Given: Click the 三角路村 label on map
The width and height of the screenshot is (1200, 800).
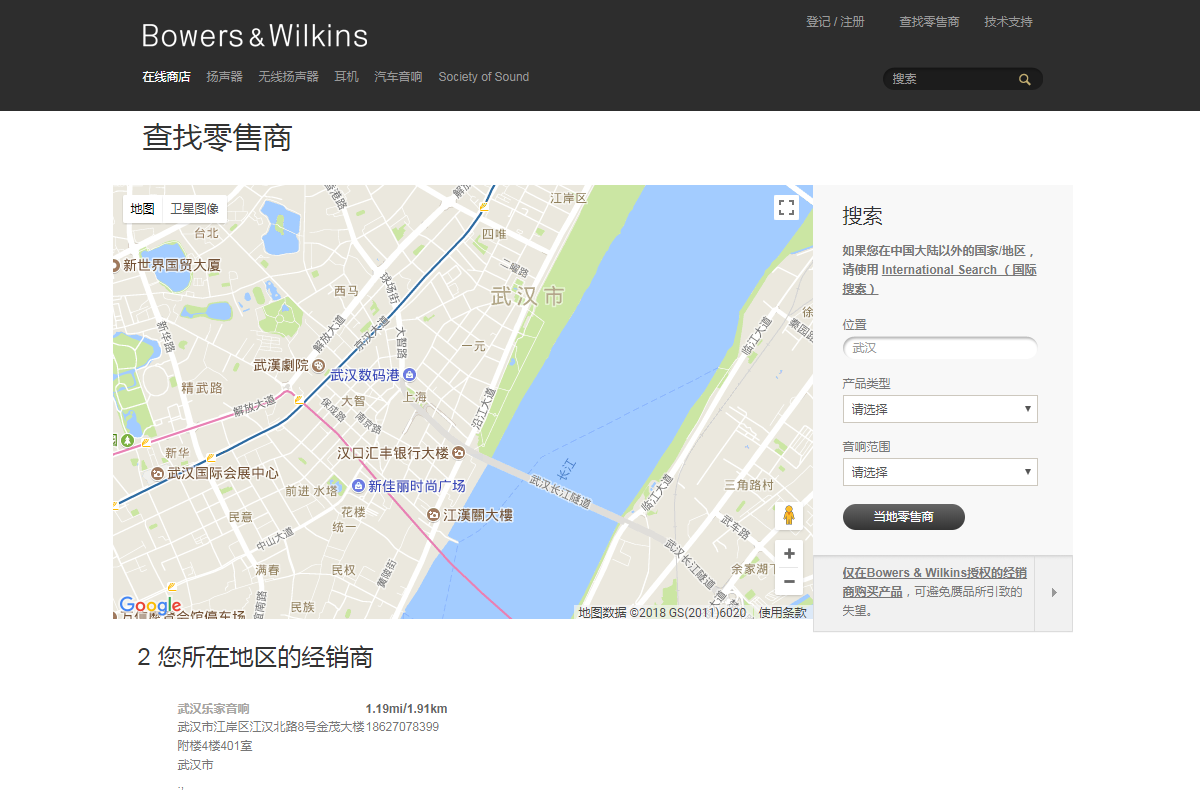Looking at the screenshot, I should pos(748,485).
